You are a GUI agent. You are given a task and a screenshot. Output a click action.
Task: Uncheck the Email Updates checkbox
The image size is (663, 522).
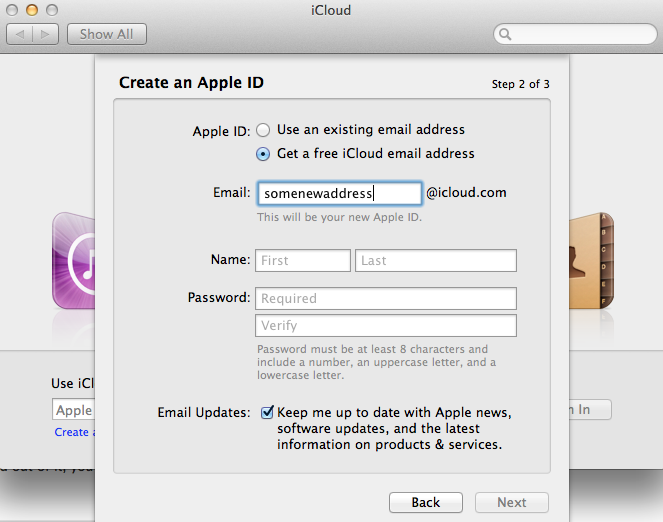[267, 412]
